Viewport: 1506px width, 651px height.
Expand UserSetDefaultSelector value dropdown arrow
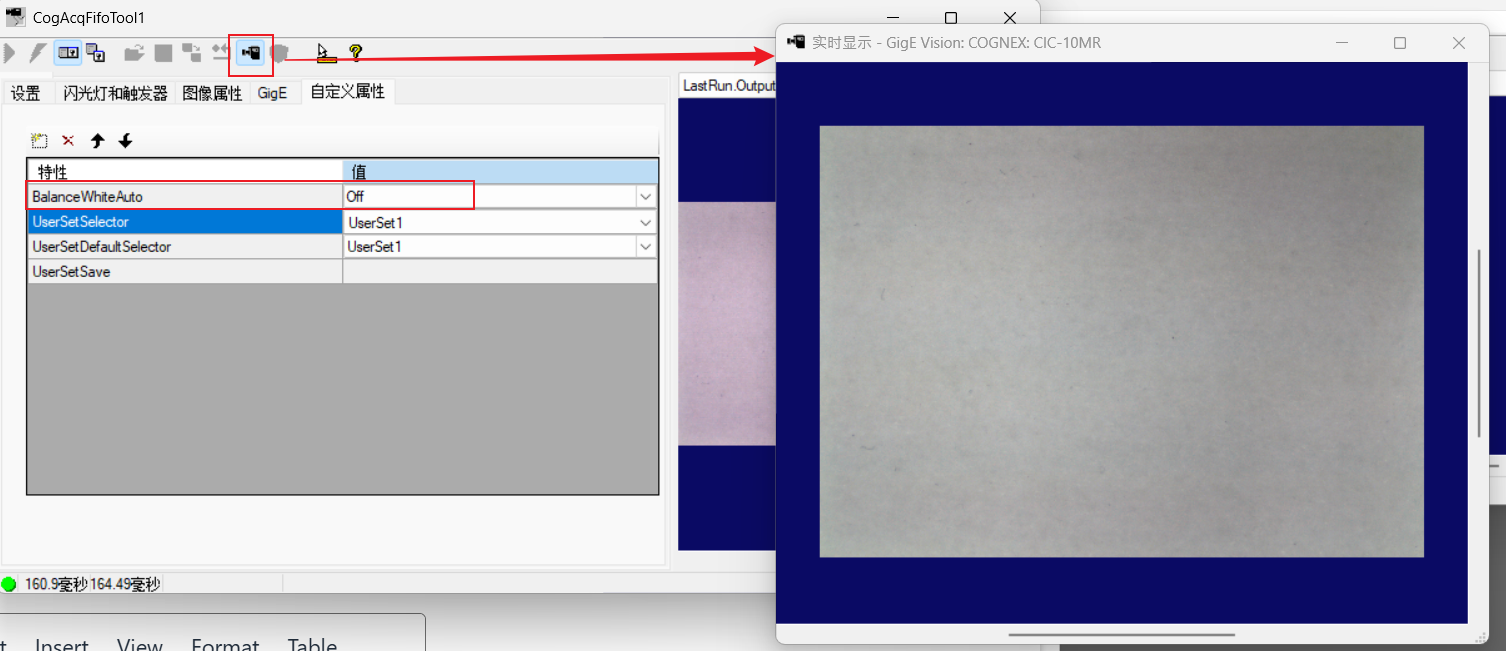tap(645, 246)
